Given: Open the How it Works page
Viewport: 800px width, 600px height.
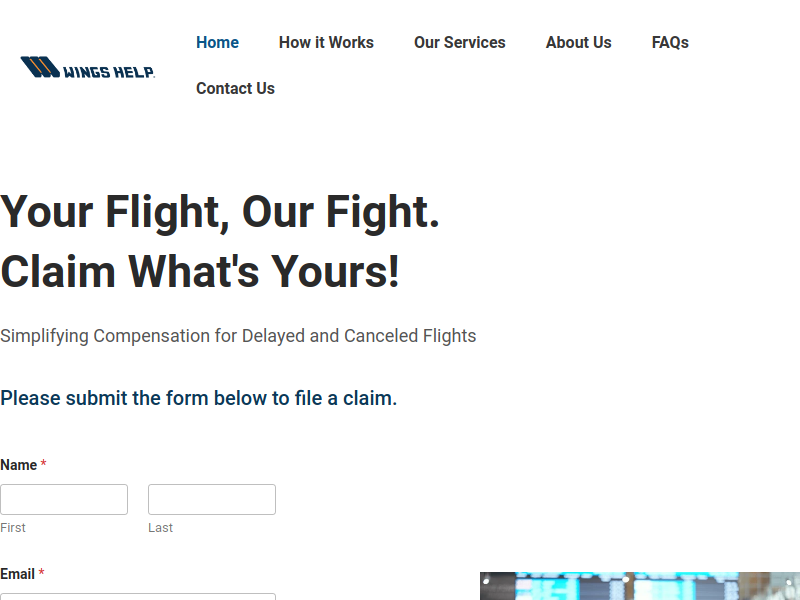Looking at the screenshot, I should [x=326, y=42].
